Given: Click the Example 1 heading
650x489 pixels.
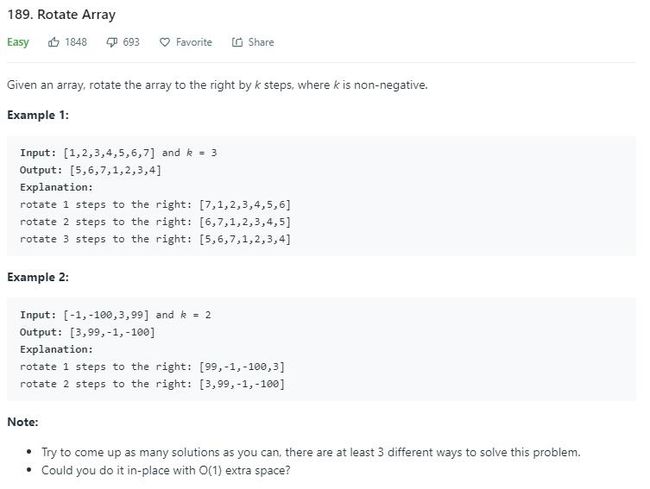Looking at the screenshot, I should [38, 115].
